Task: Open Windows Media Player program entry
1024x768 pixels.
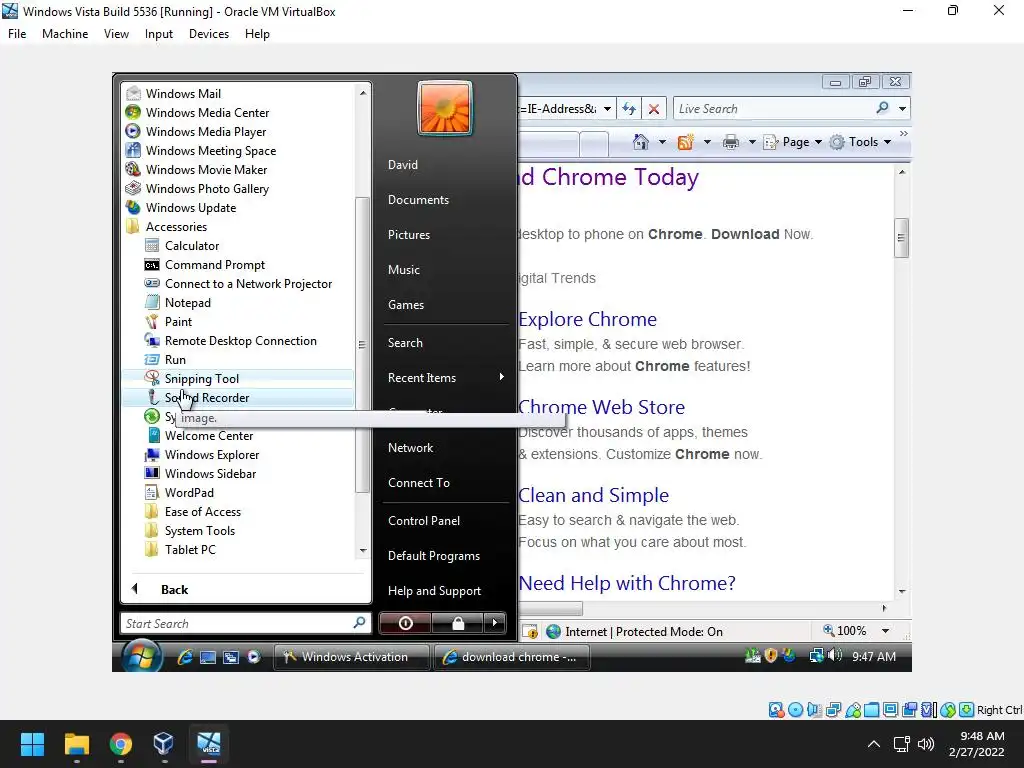Action: pos(206,131)
